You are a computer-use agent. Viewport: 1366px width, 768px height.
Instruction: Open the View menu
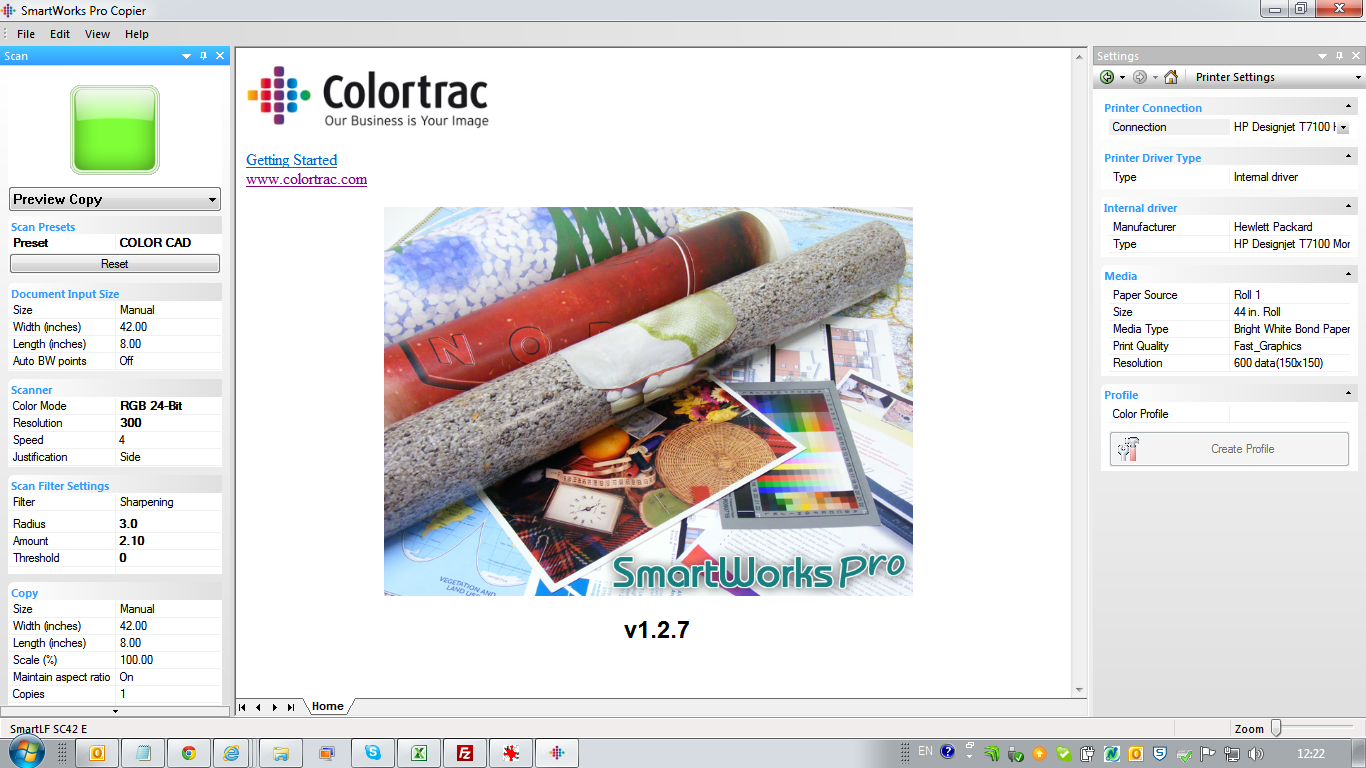[x=98, y=34]
